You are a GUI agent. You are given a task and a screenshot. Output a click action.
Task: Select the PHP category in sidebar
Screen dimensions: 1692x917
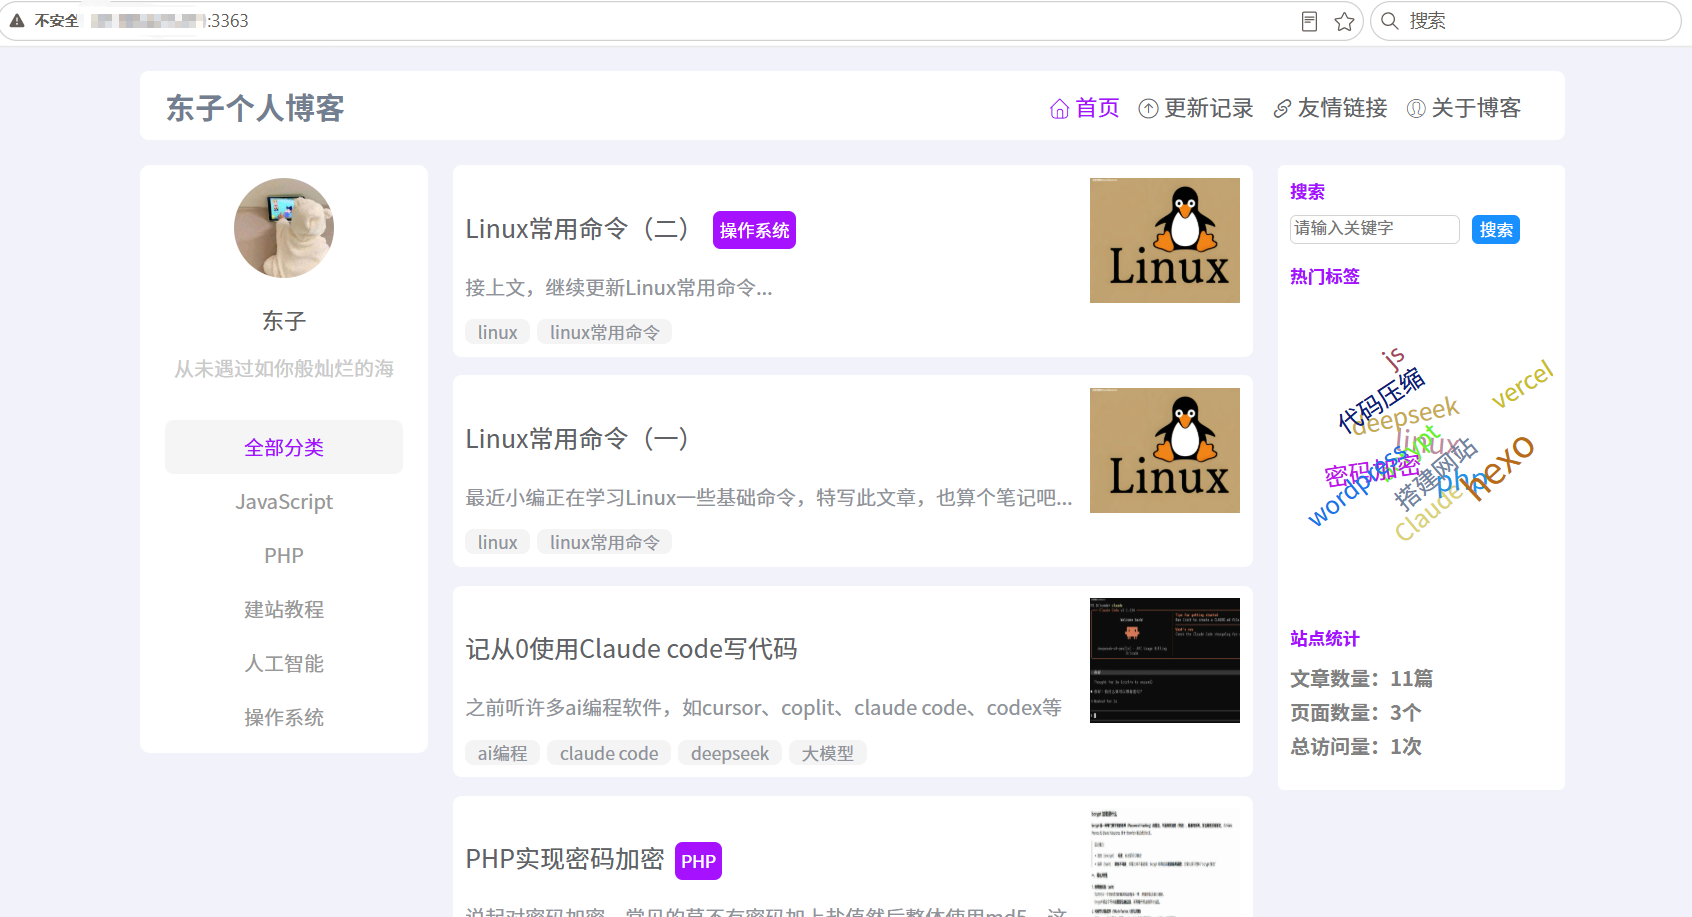pyautogui.click(x=284, y=555)
